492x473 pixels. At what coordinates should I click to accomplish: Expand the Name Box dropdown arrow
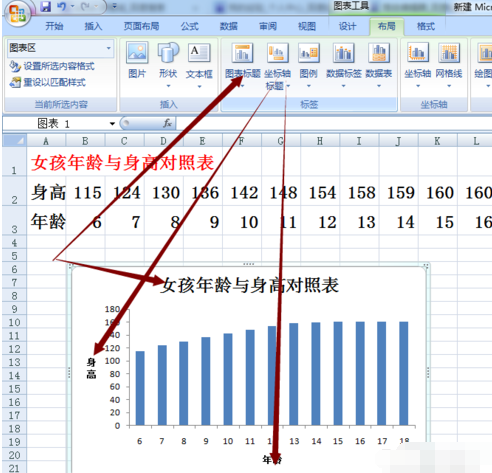pyautogui.click(x=112, y=124)
